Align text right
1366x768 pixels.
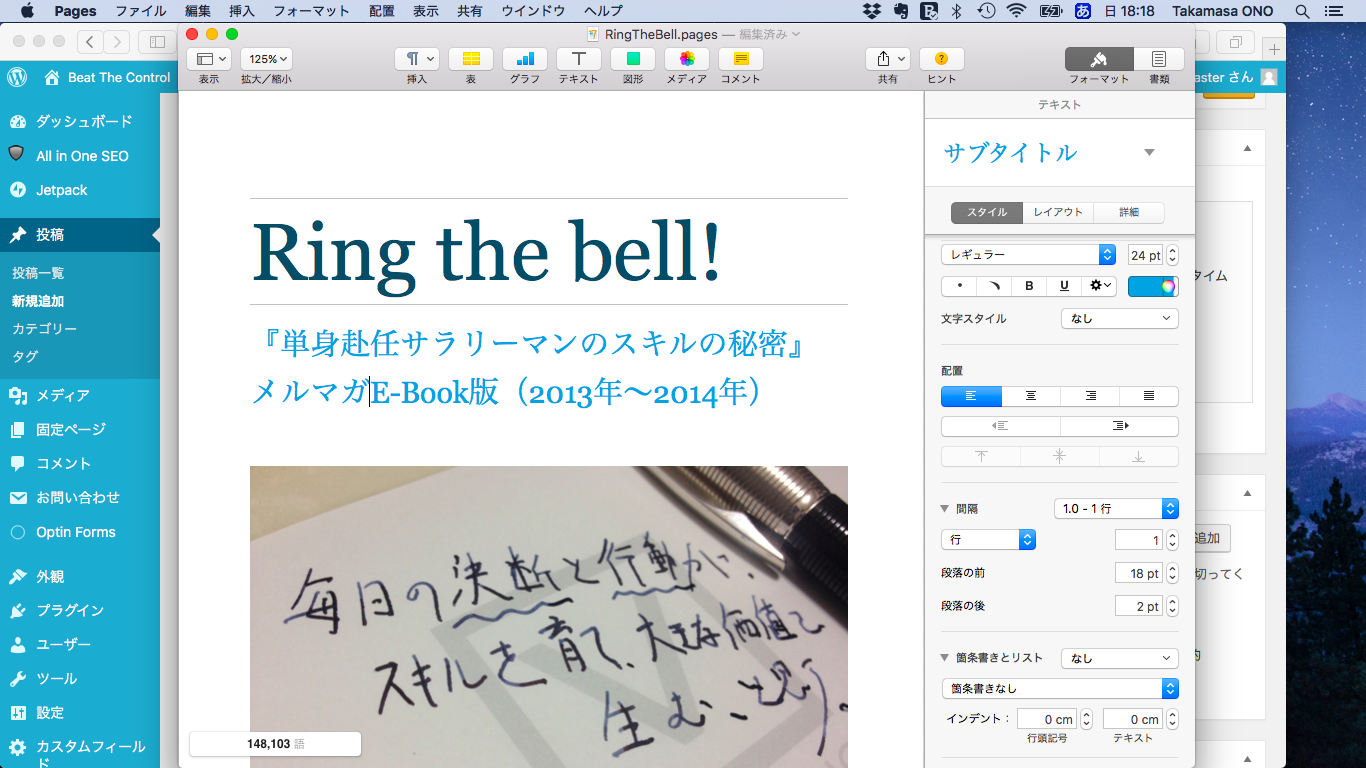(1090, 396)
